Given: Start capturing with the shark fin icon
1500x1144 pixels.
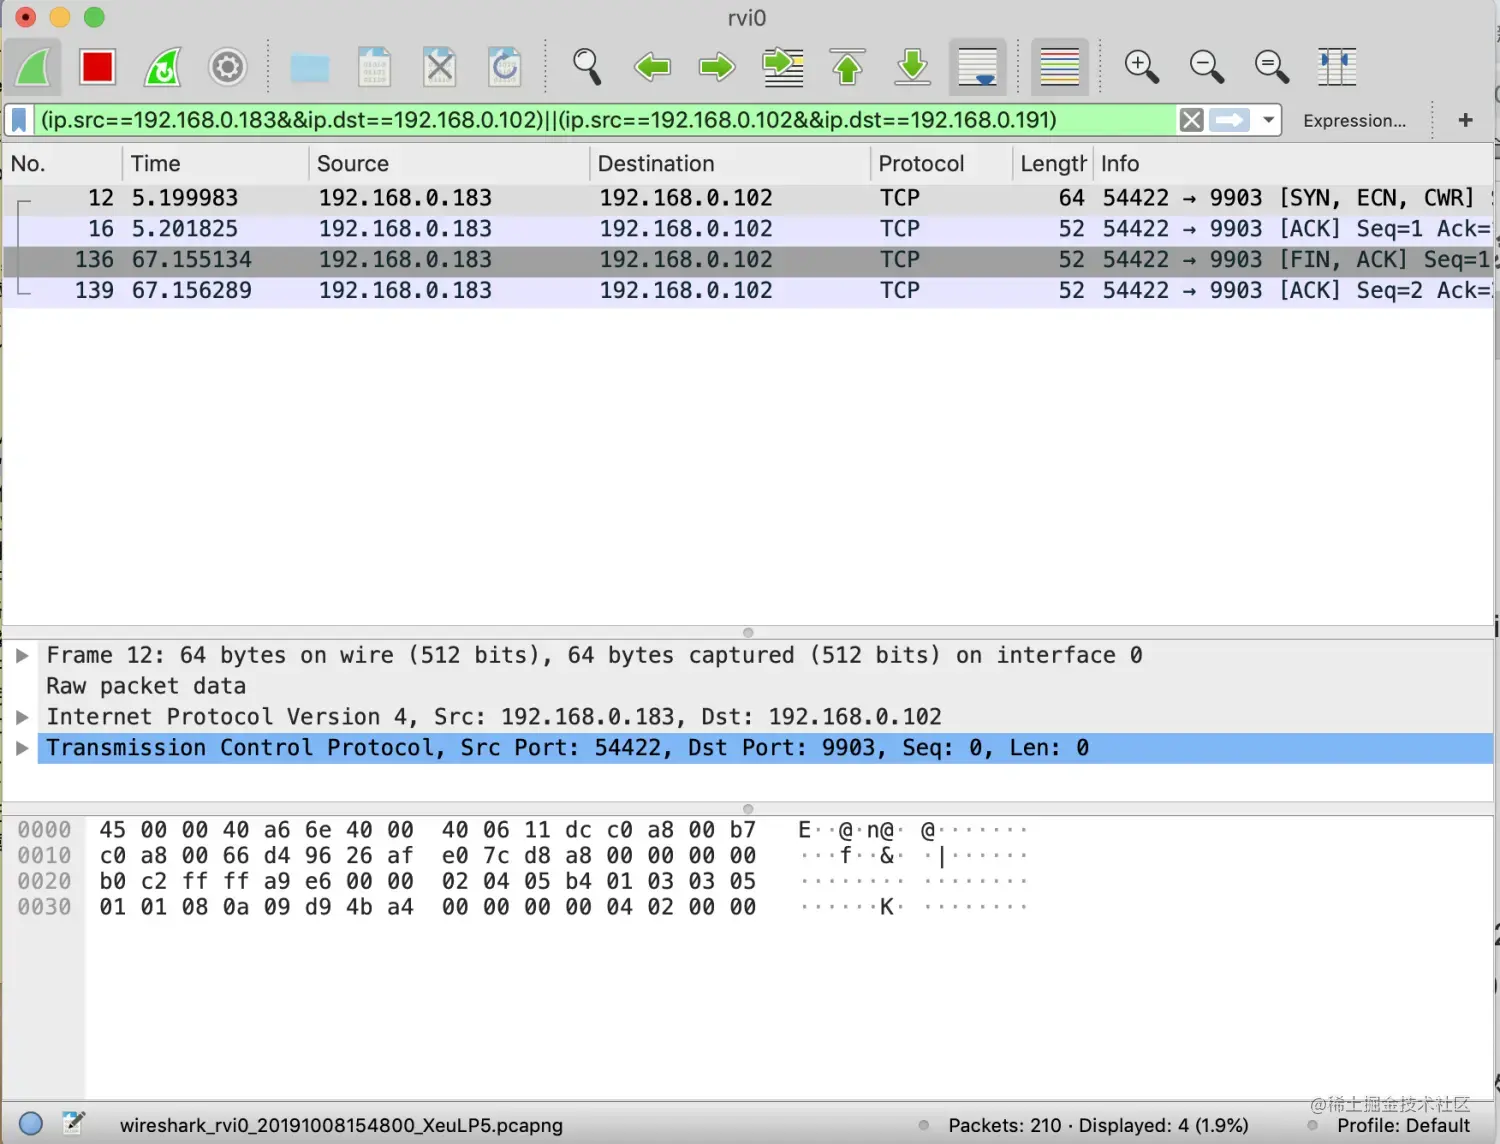Looking at the screenshot, I should [33, 67].
